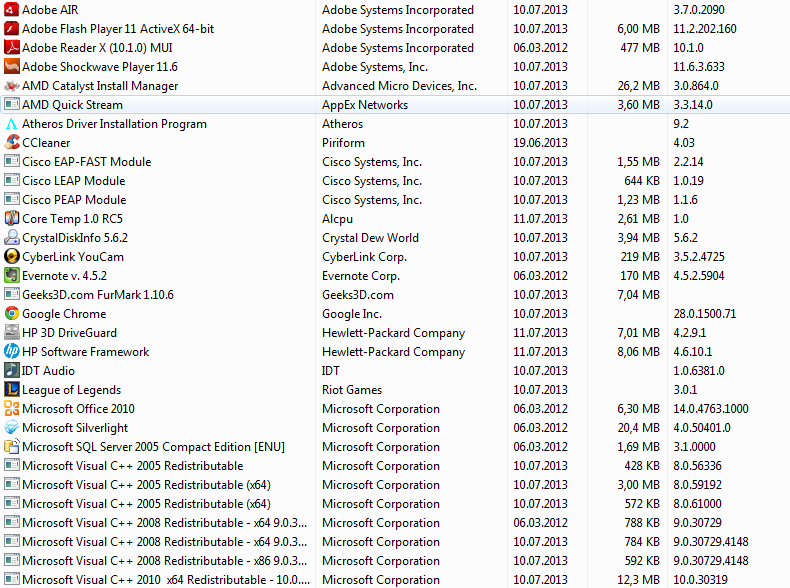
Task: Click the Evernote v. 4.5.2 icon
Action: point(12,276)
